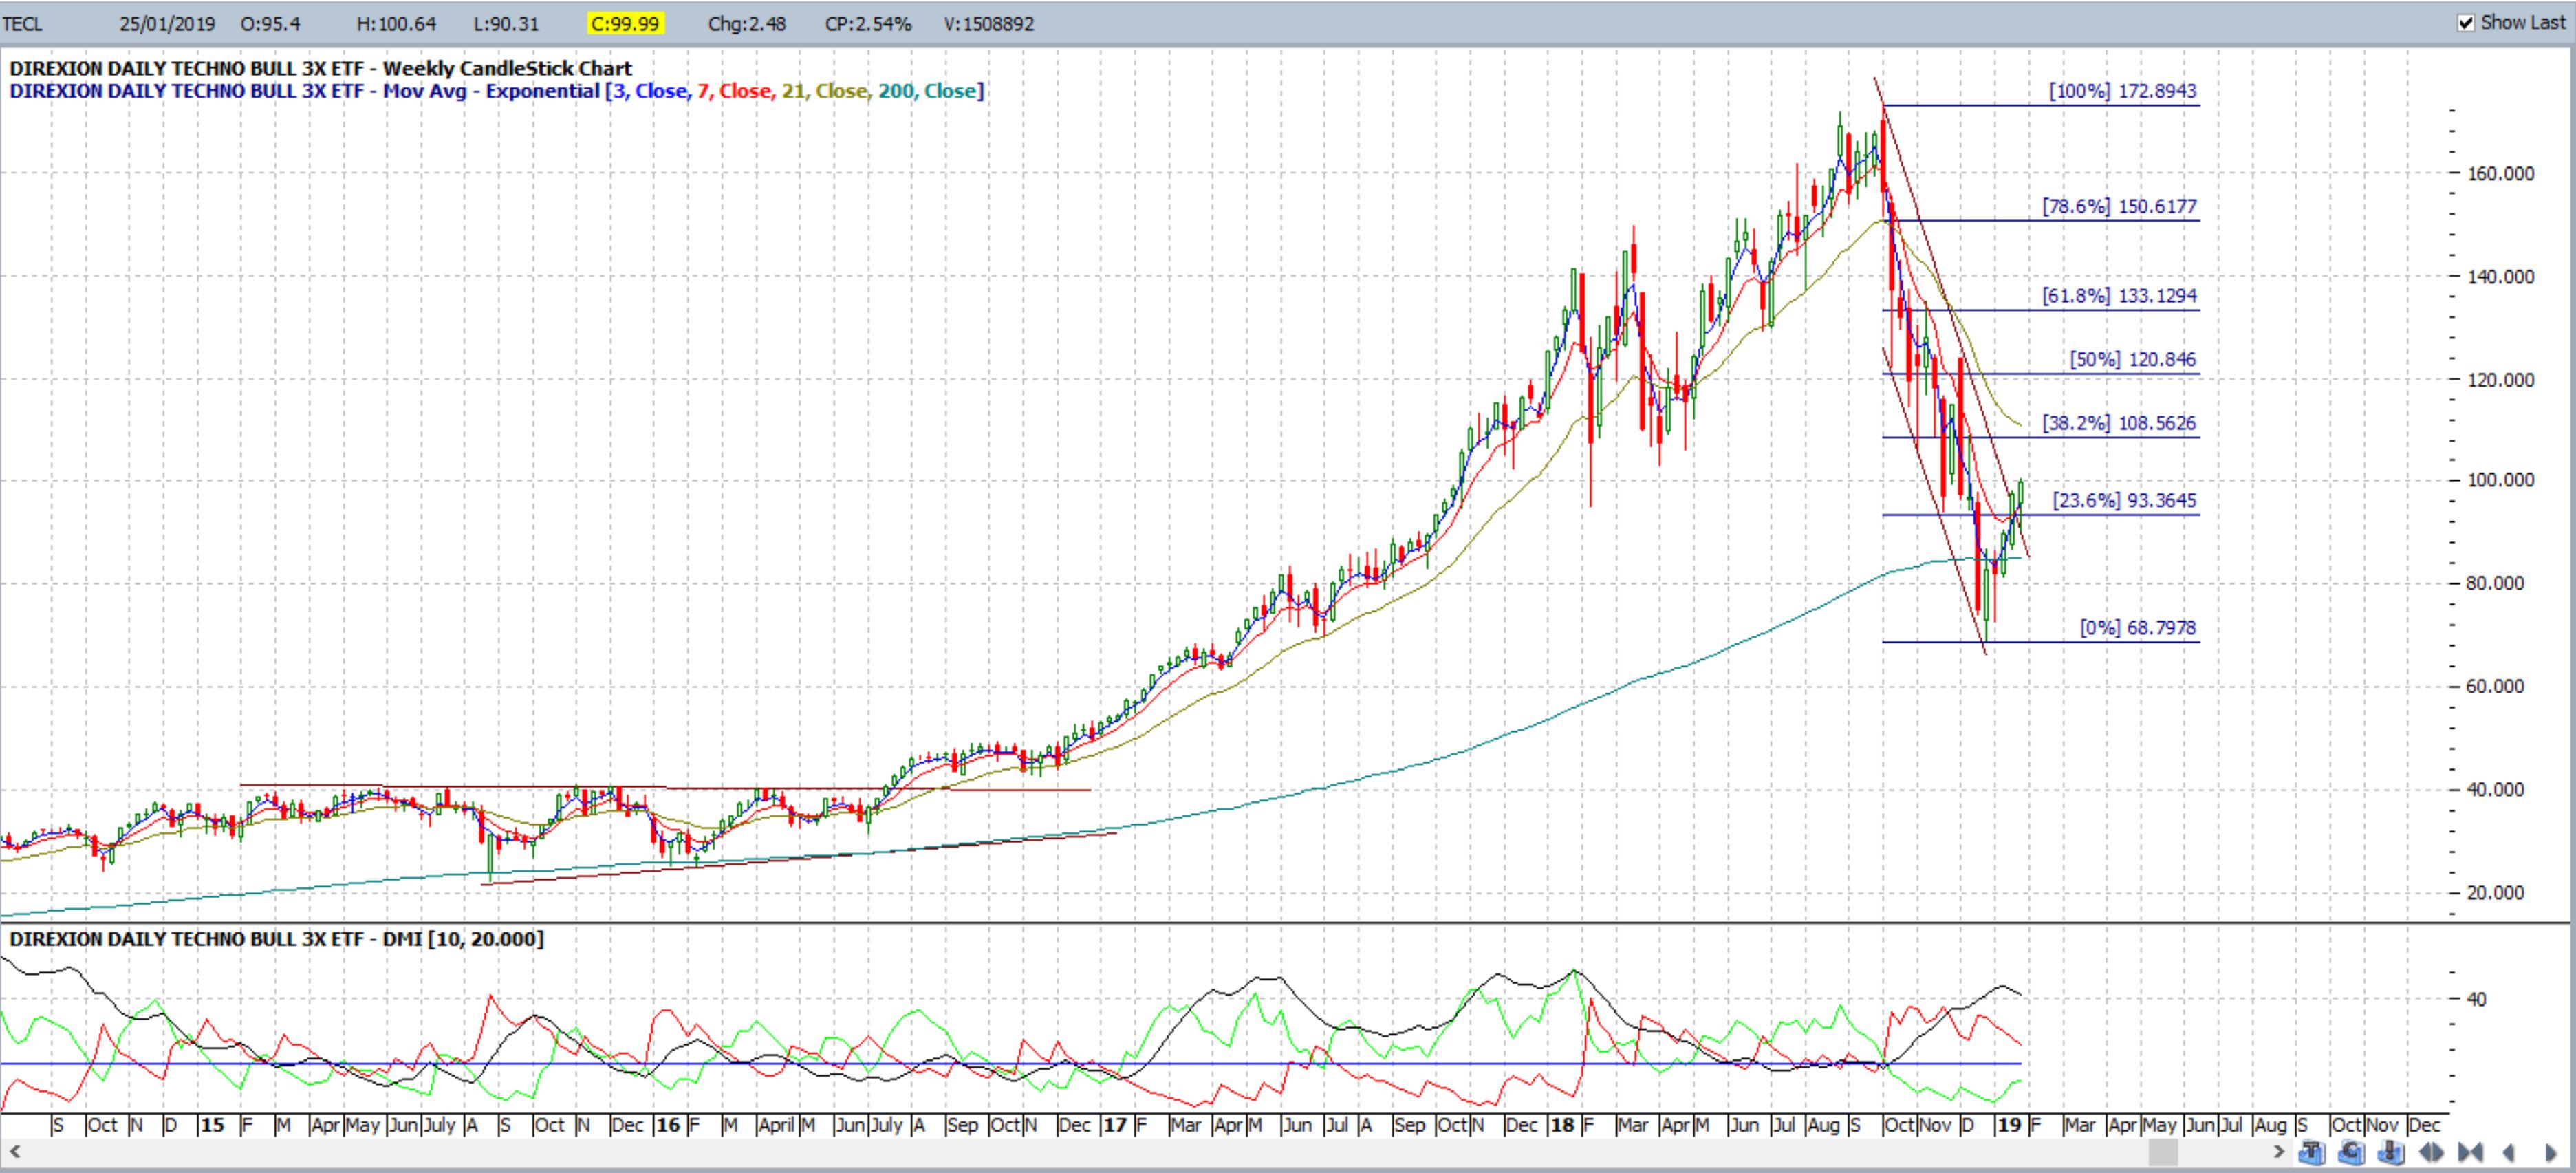Image resolution: width=2576 pixels, height=1173 pixels.
Task: Toggle the Show Last checkbox
Action: (x=2466, y=23)
